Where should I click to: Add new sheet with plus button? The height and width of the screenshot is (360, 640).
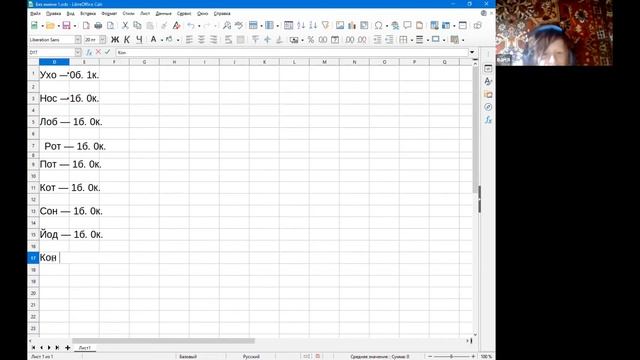(x=68, y=348)
